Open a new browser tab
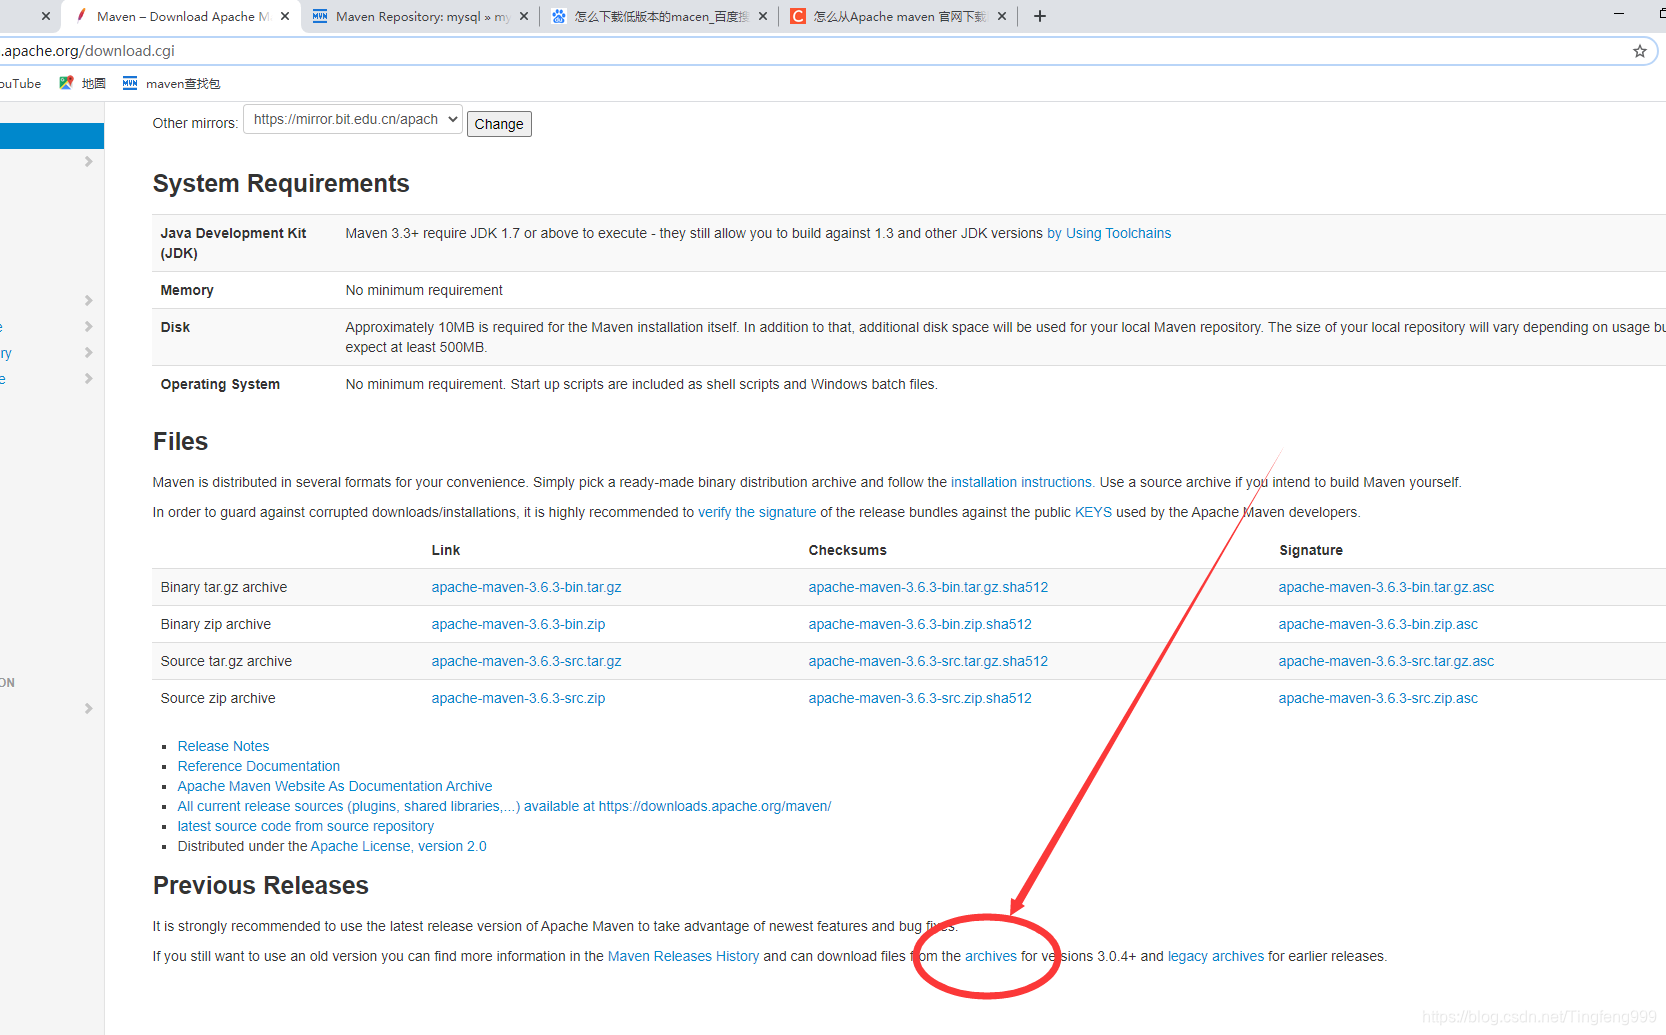Image resolution: width=1666 pixels, height=1035 pixels. 1040,16
